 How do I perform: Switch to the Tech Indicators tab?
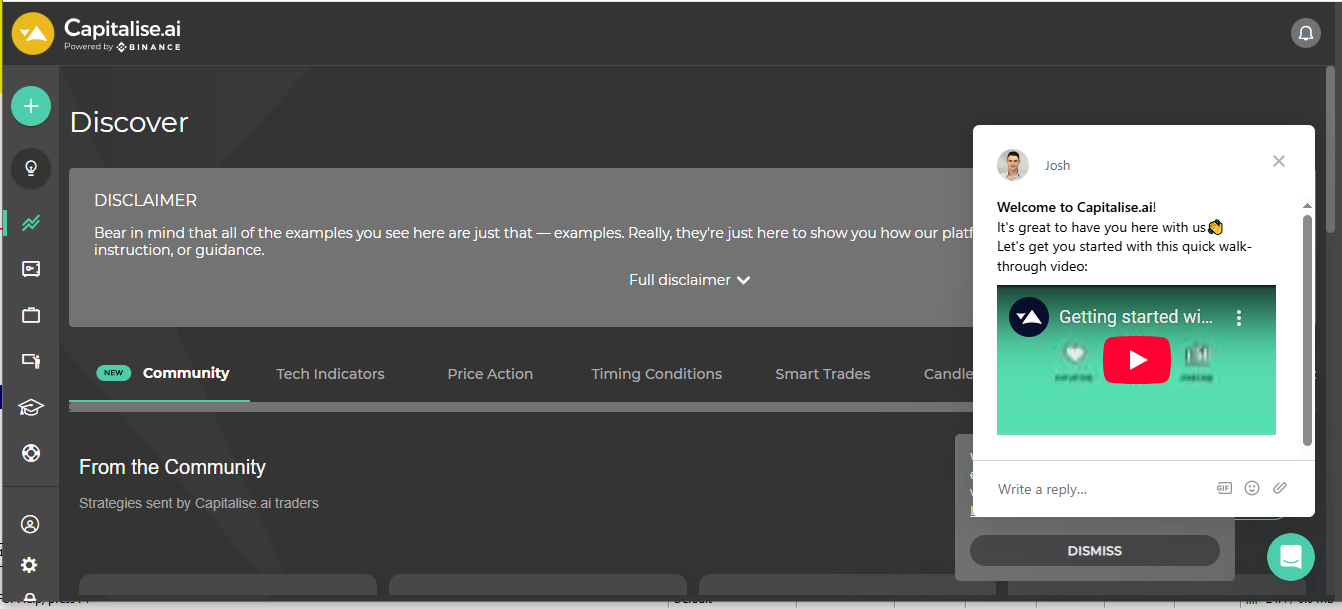pos(330,374)
